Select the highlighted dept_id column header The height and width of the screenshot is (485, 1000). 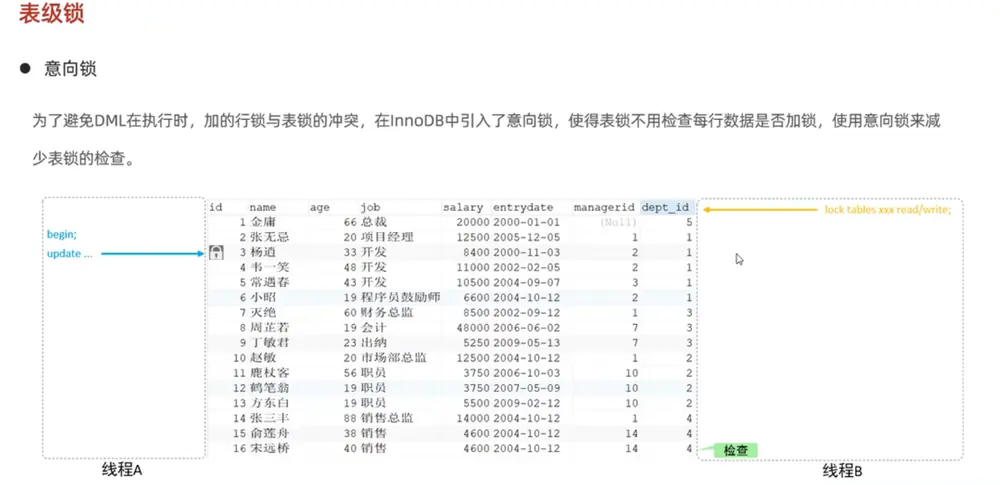point(666,207)
